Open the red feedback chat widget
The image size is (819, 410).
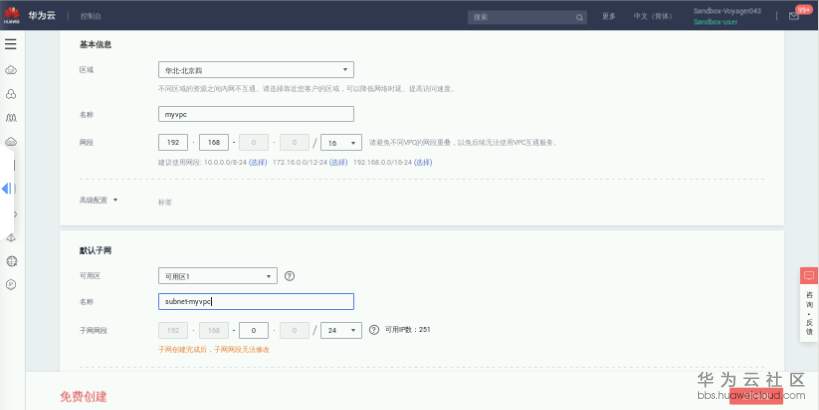(809, 275)
